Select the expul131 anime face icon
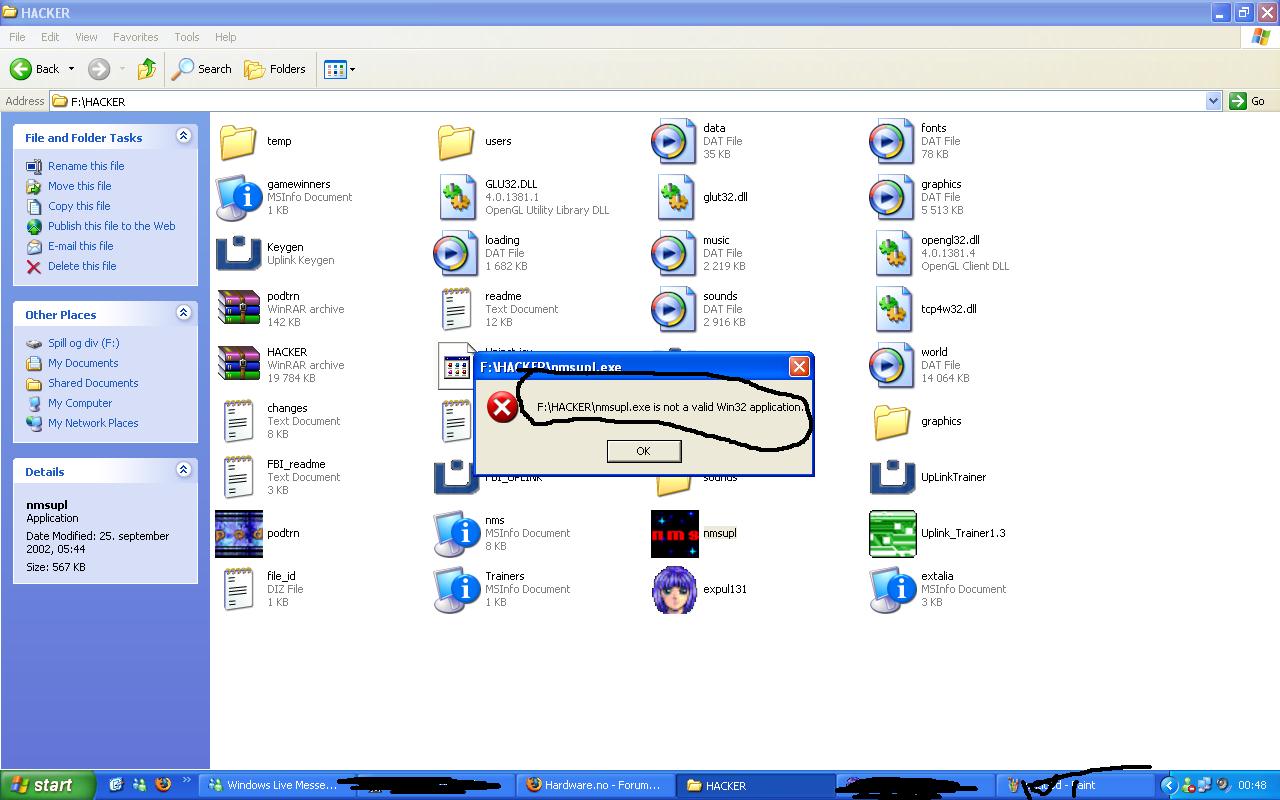The image size is (1280, 800). point(675,590)
